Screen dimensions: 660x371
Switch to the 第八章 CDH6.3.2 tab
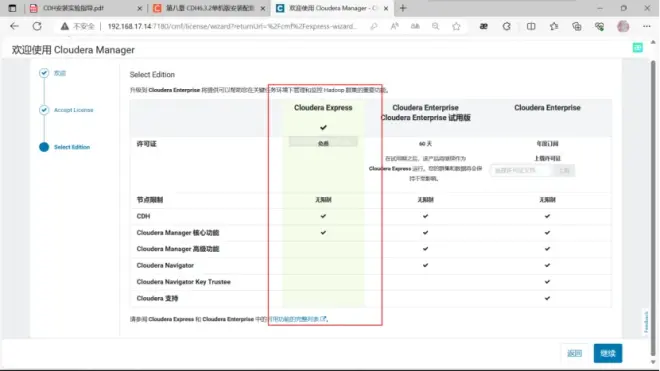point(210,8)
